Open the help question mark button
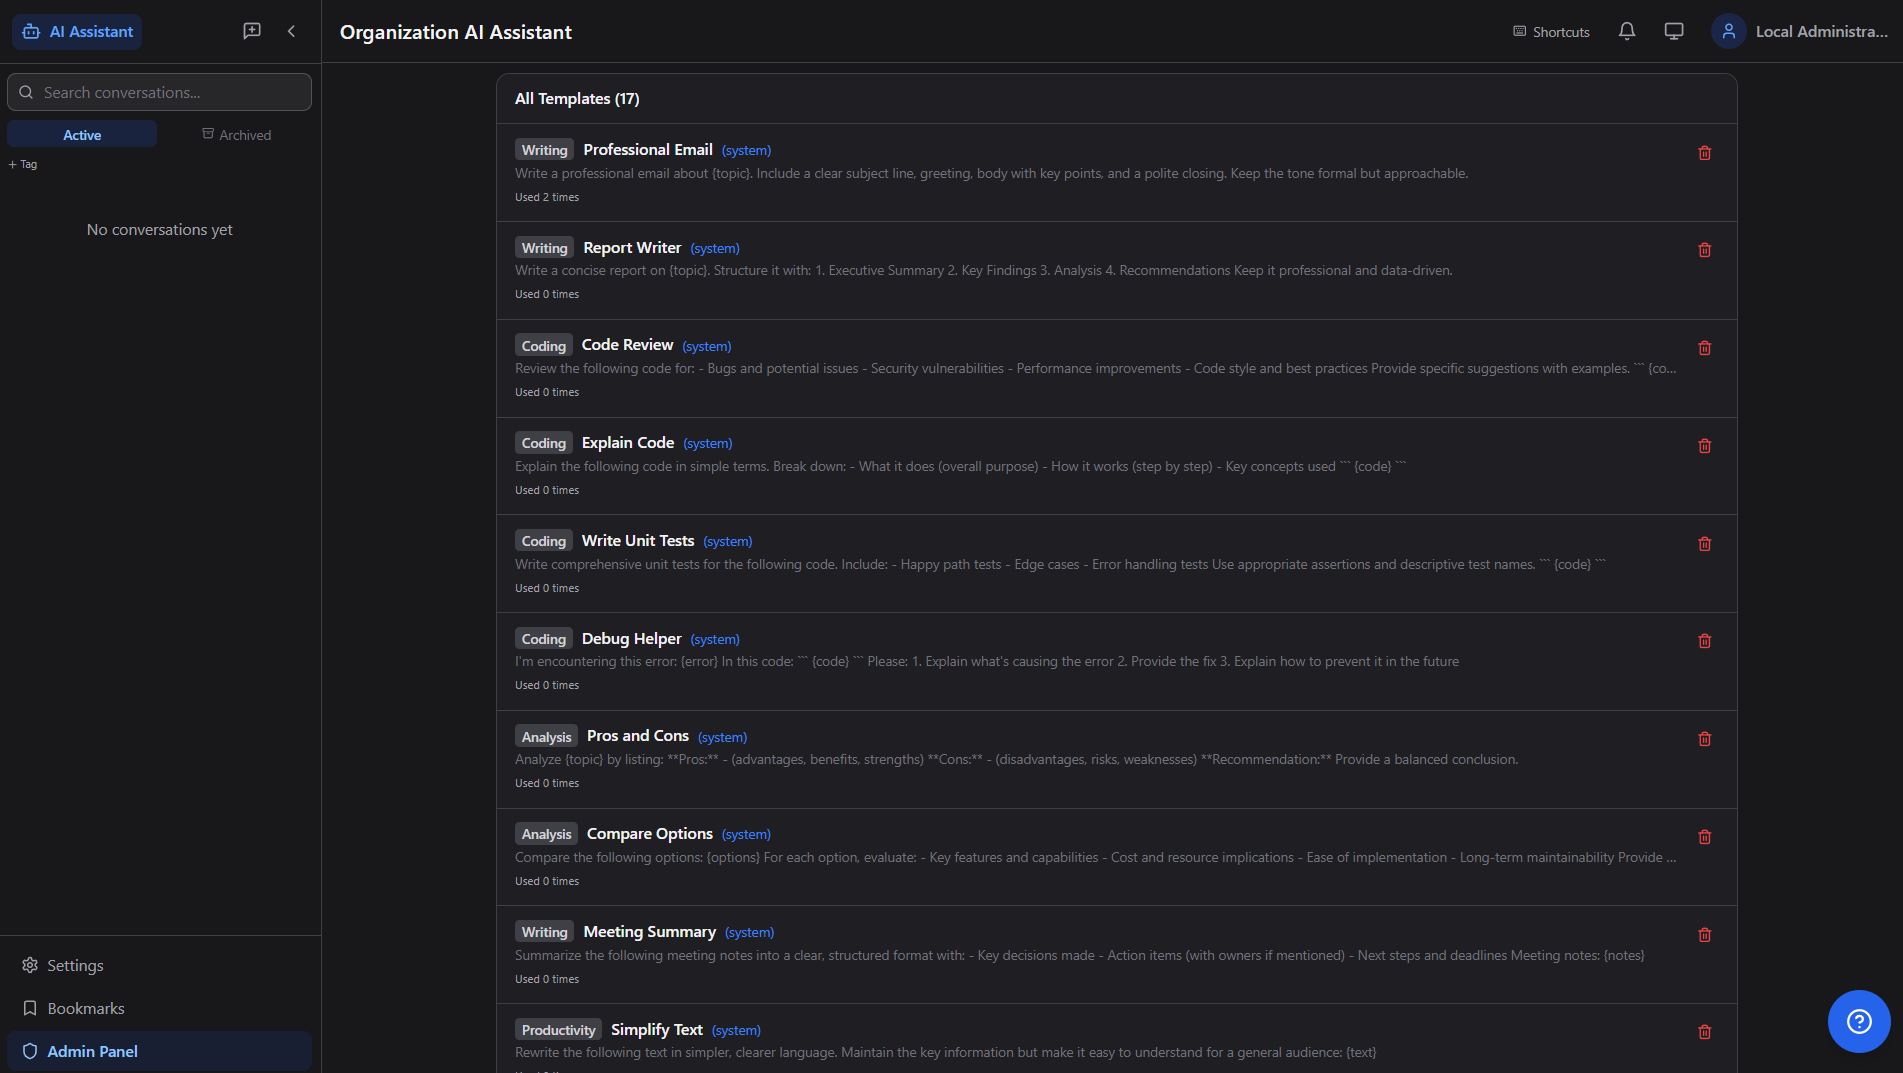This screenshot has height=1073, width=1903. [x=1858, y=1021]
